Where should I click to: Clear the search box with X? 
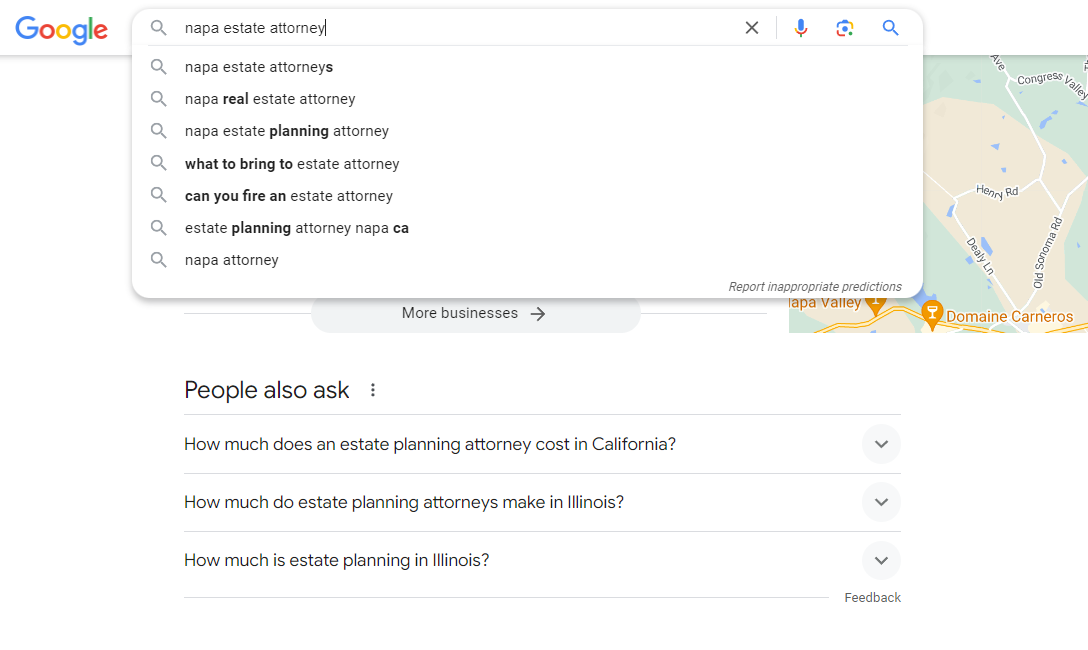751,28
